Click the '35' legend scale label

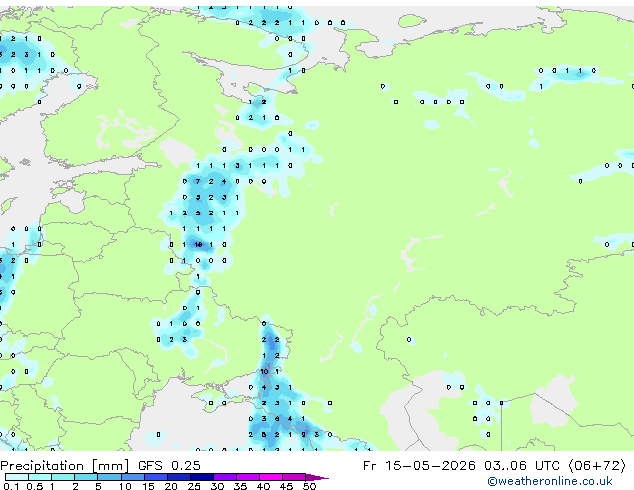click(240, 486)
